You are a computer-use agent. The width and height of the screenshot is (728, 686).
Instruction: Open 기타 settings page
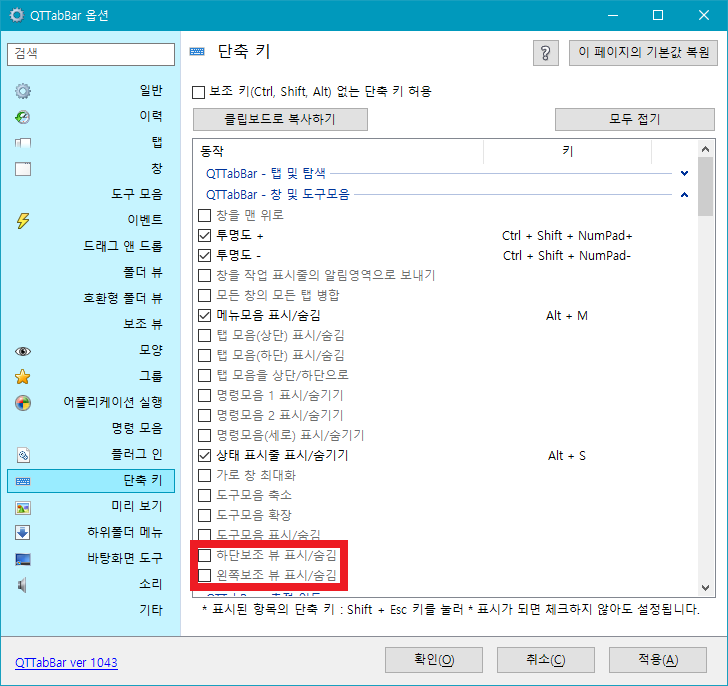(x=91, y=610)
